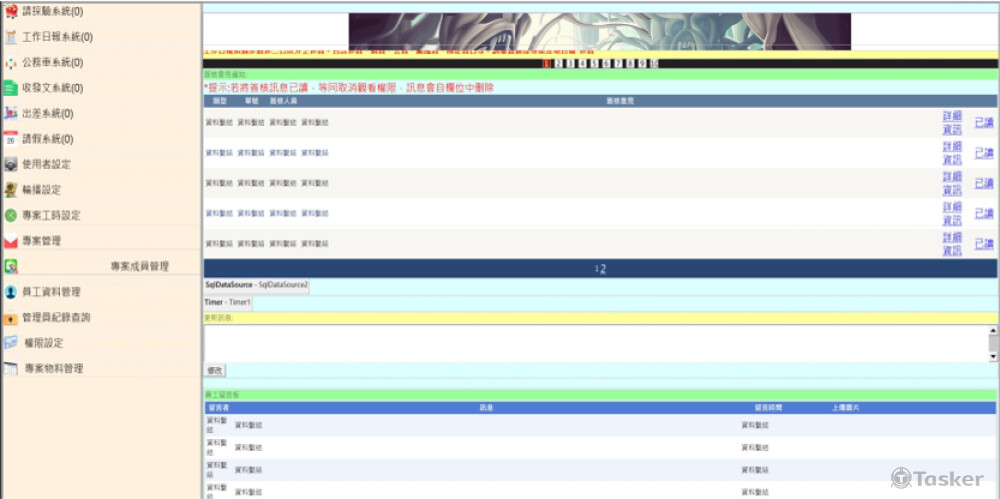Click the 請假系統 calendar icon

[x=11, y=139]
